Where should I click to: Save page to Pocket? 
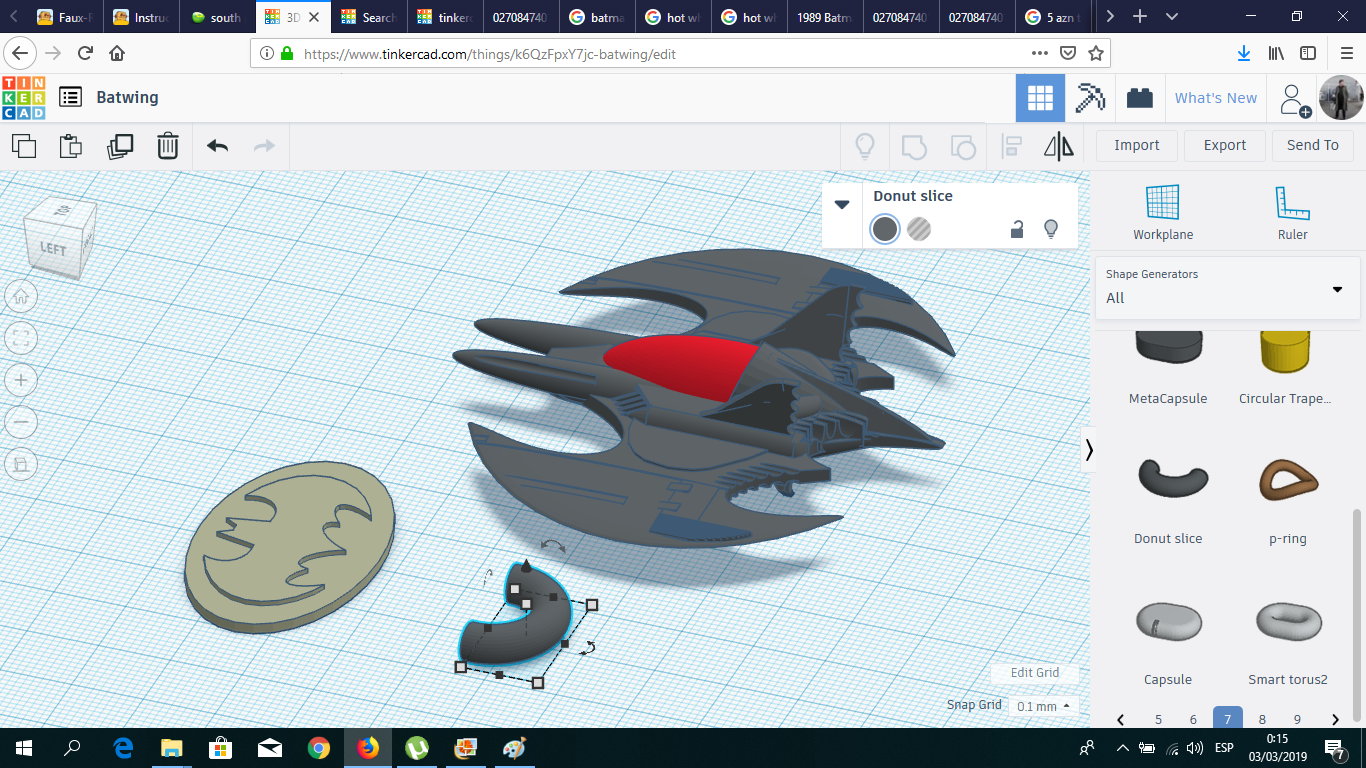click(1068, 53)
